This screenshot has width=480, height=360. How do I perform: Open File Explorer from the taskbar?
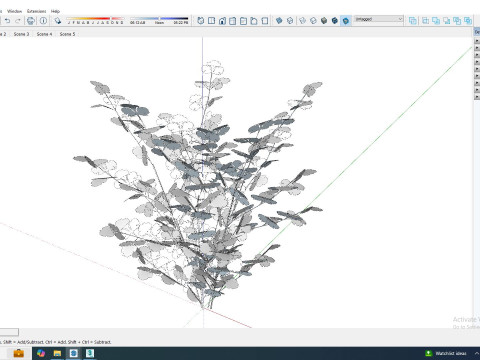pyautogui.click(x=57, y=353)
